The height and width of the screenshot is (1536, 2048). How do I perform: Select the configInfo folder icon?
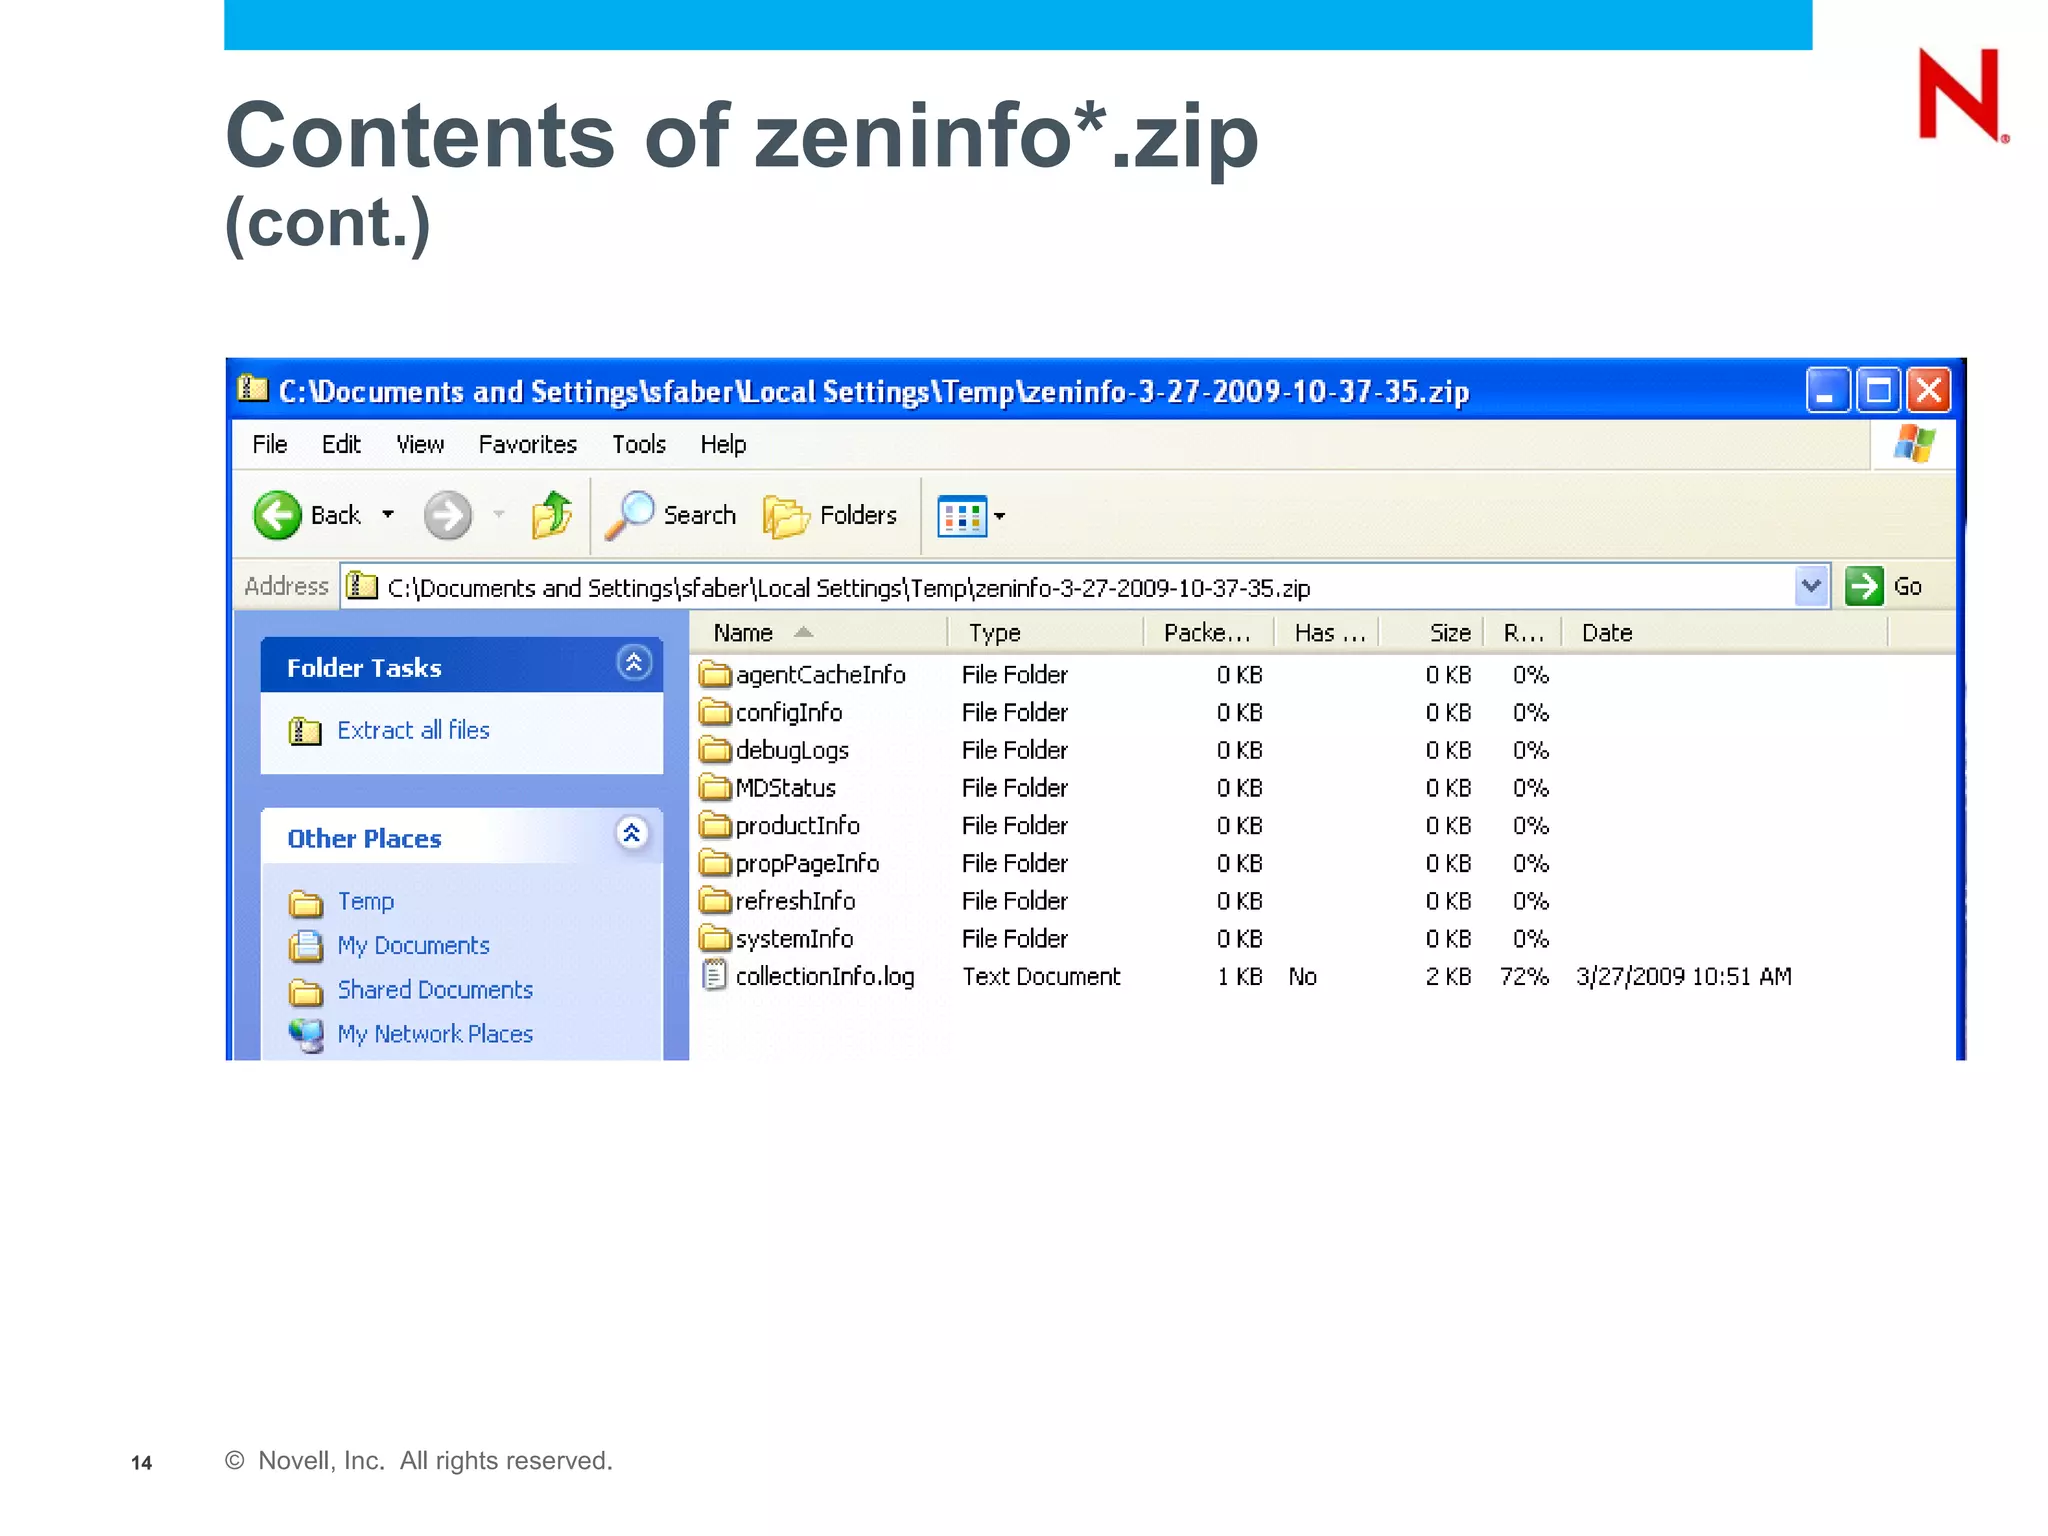(715, 712)
